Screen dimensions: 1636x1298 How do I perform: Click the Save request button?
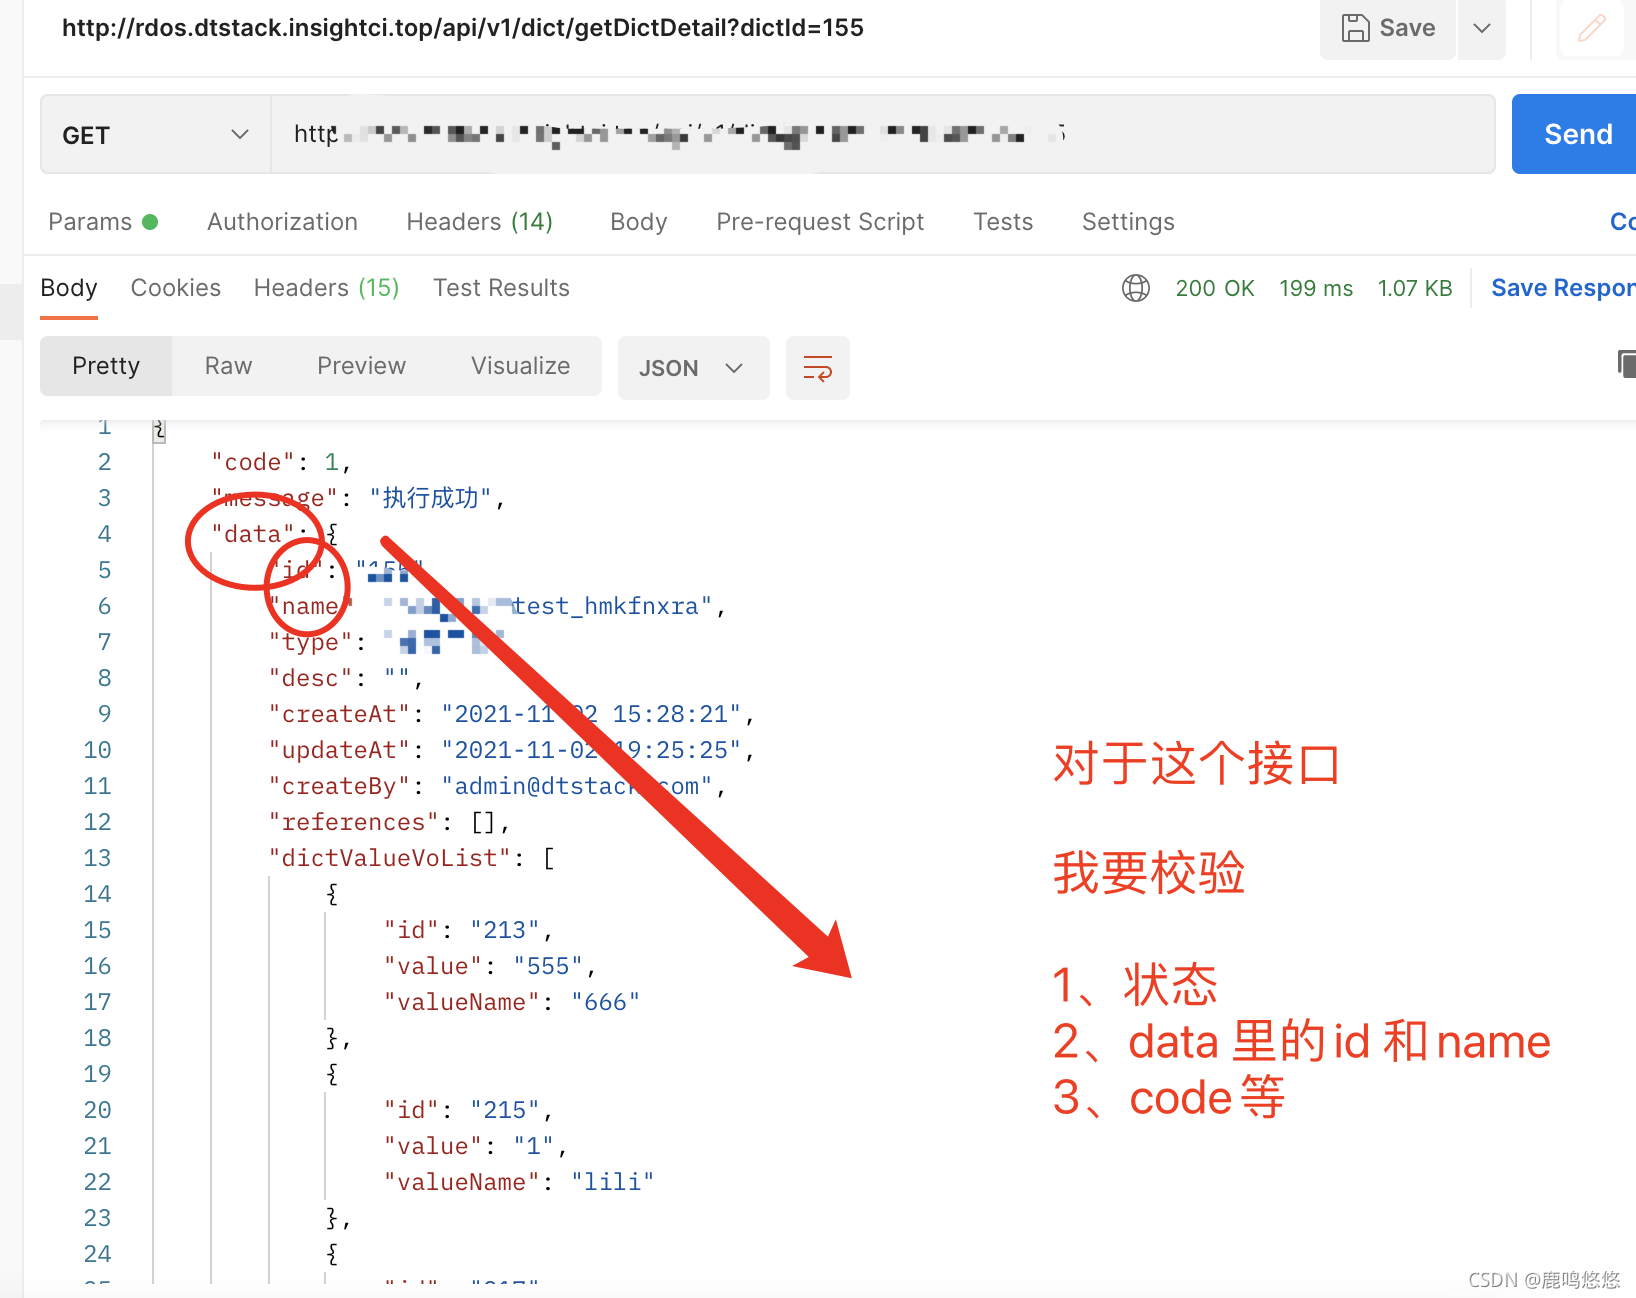tap(1388, 29)
